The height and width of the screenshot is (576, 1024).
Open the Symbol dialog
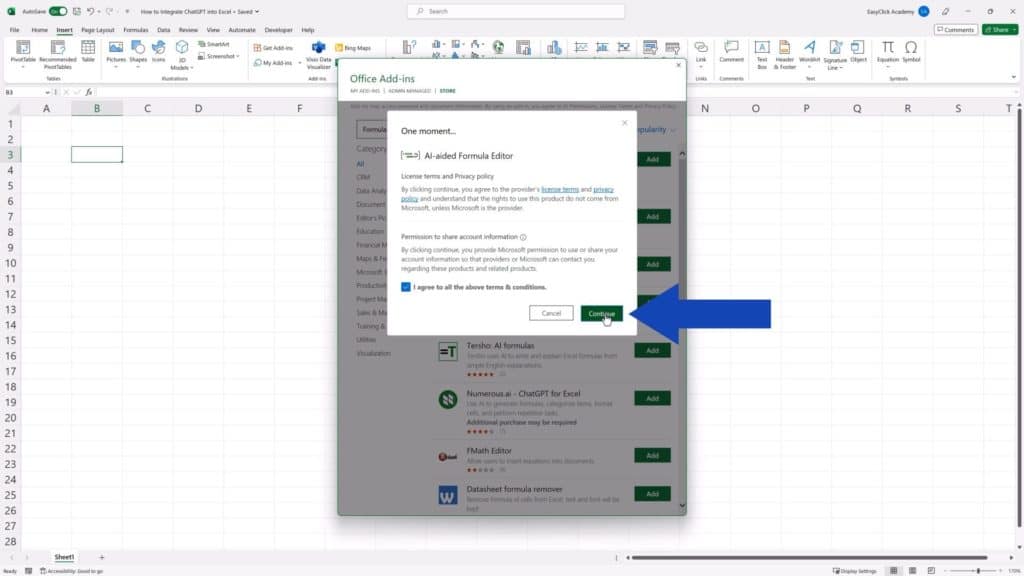911,52
